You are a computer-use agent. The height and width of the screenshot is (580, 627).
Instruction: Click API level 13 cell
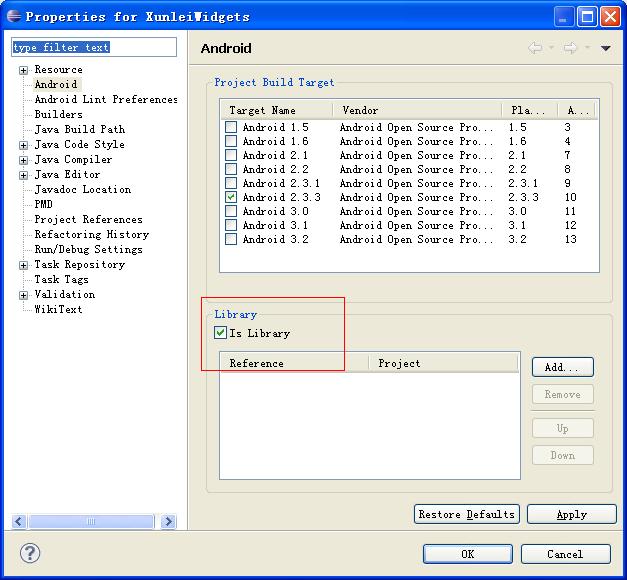click(x=571, y=239)
